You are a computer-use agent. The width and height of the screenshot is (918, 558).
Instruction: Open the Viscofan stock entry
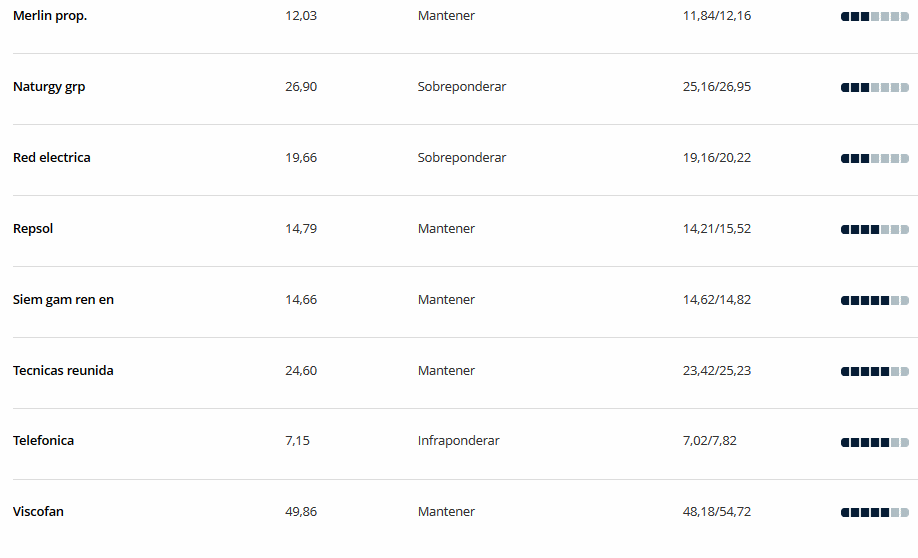tap(38, 511)
